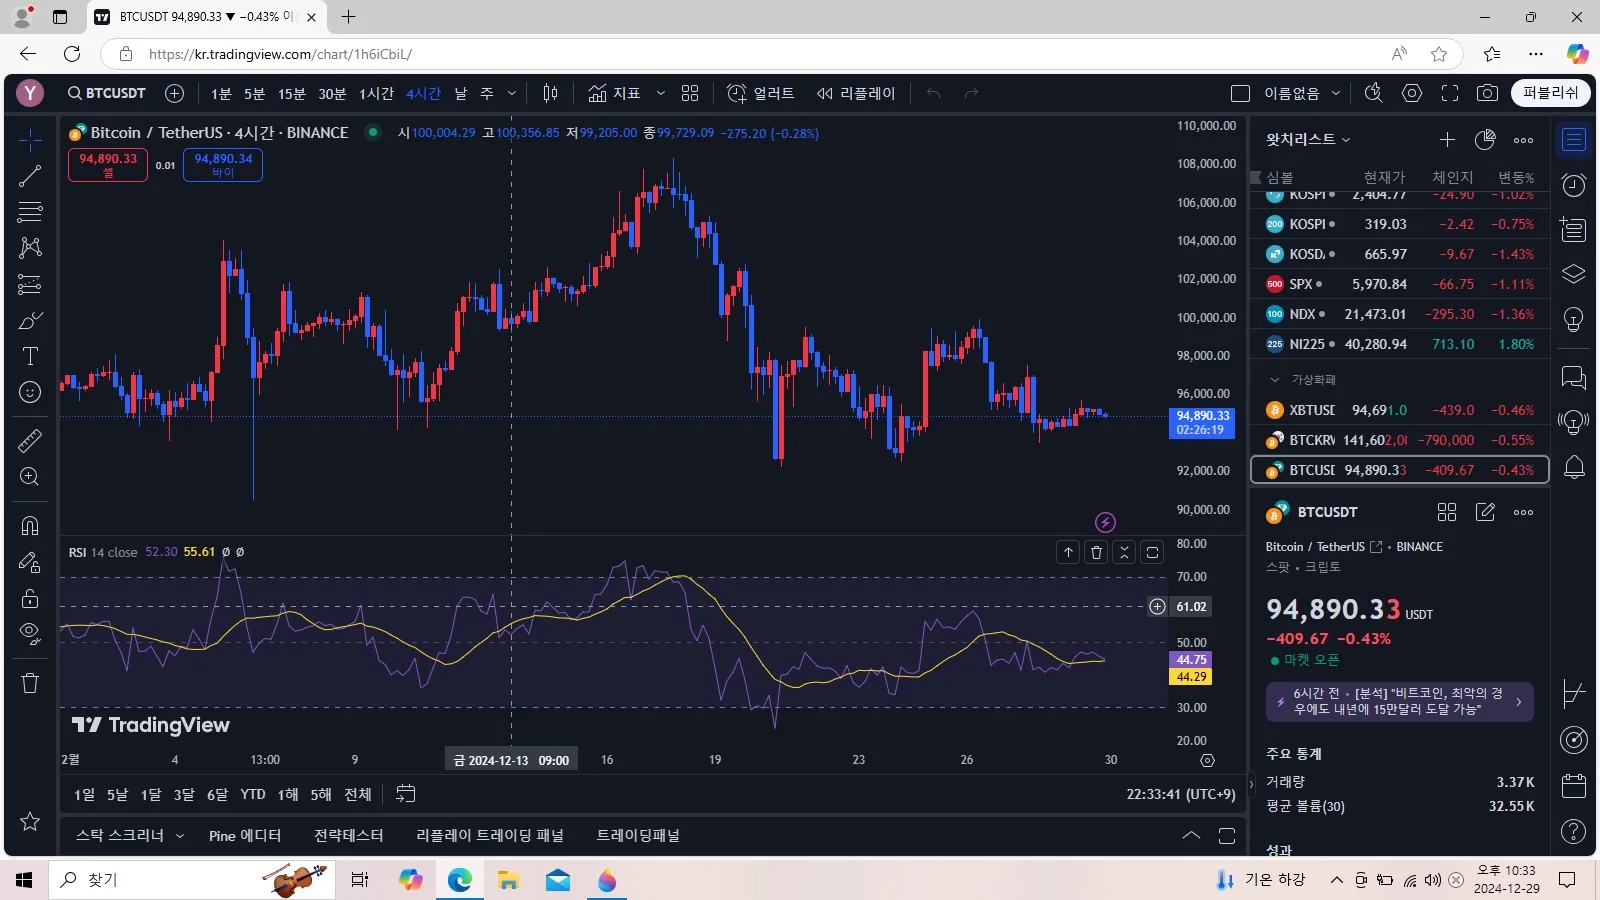This screenshot has height=900, width=1600.
Task: Start 리플레이 bar replay mode
Action: pyautogui.click(x=856, y=93)
